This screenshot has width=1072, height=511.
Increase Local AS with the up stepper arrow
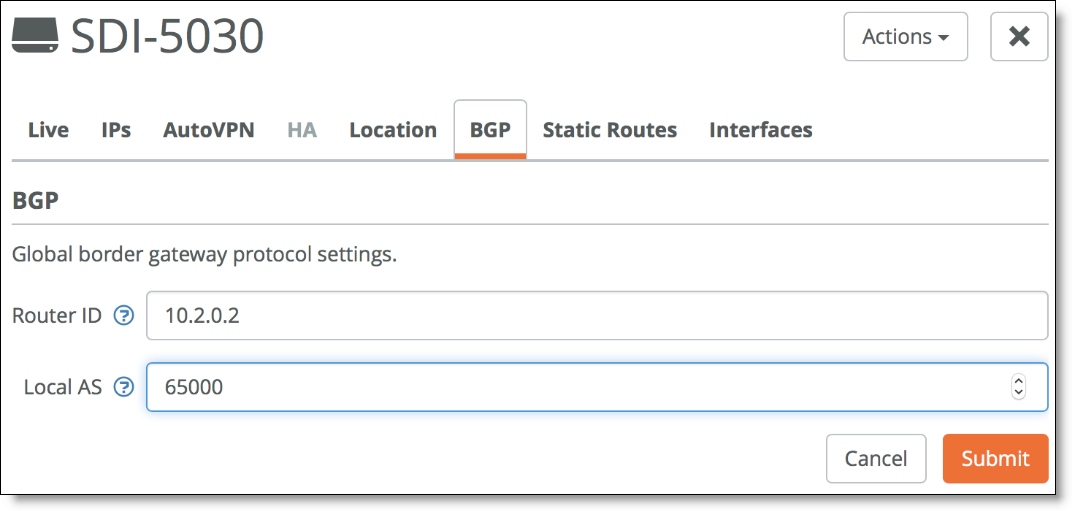click(x=1018, y=380)
